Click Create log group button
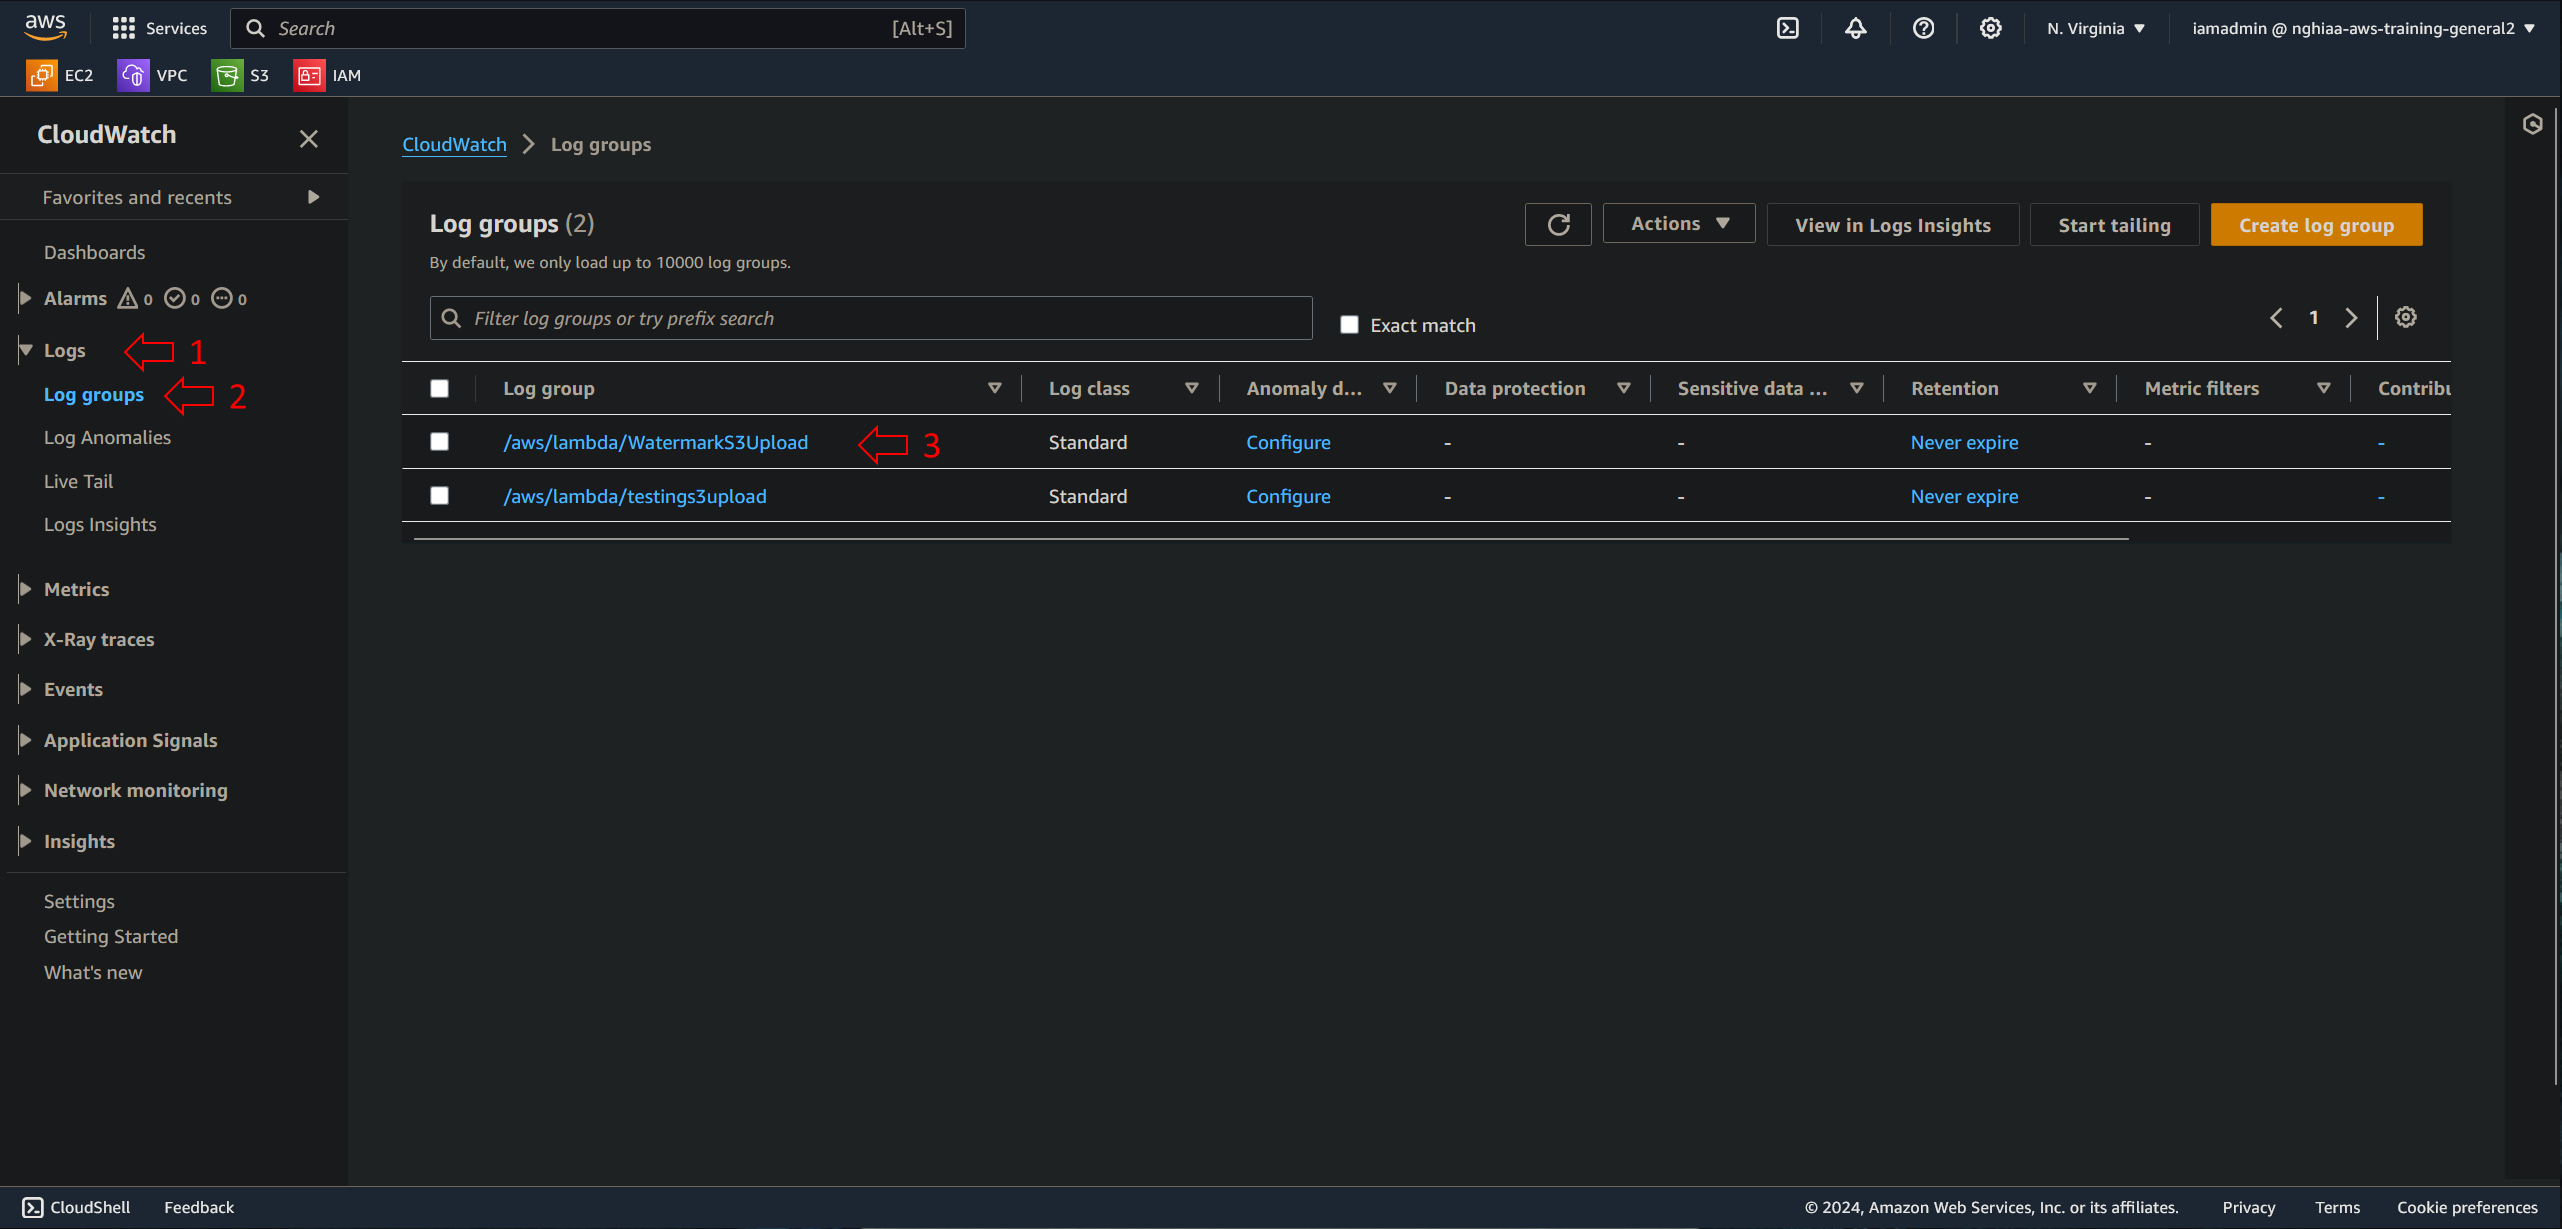Viewport: 2562px width, 1229px height. tap(2316, 225)
